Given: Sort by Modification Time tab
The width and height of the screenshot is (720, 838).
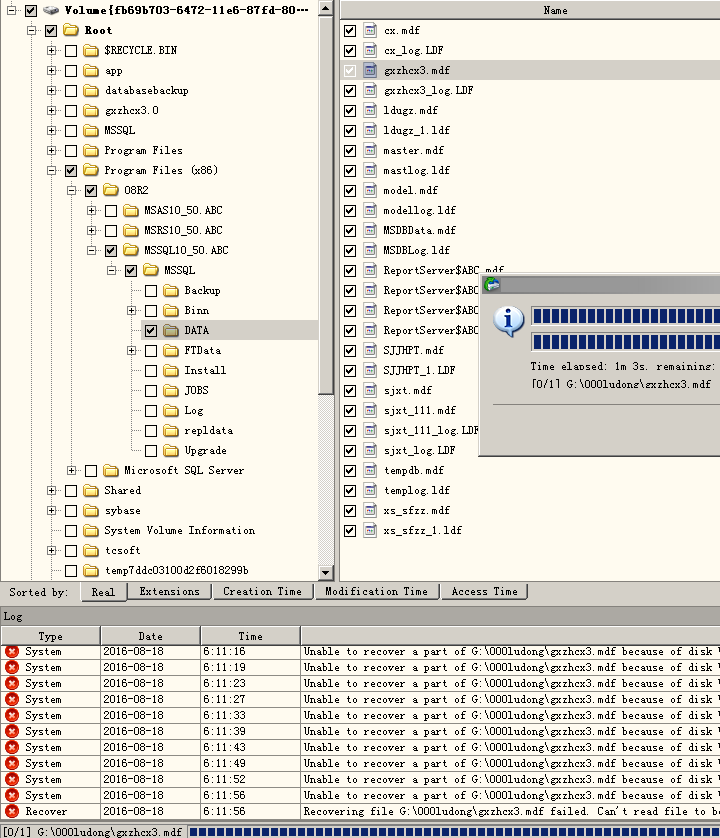Looking at the screenshot, I should (377, 591).
